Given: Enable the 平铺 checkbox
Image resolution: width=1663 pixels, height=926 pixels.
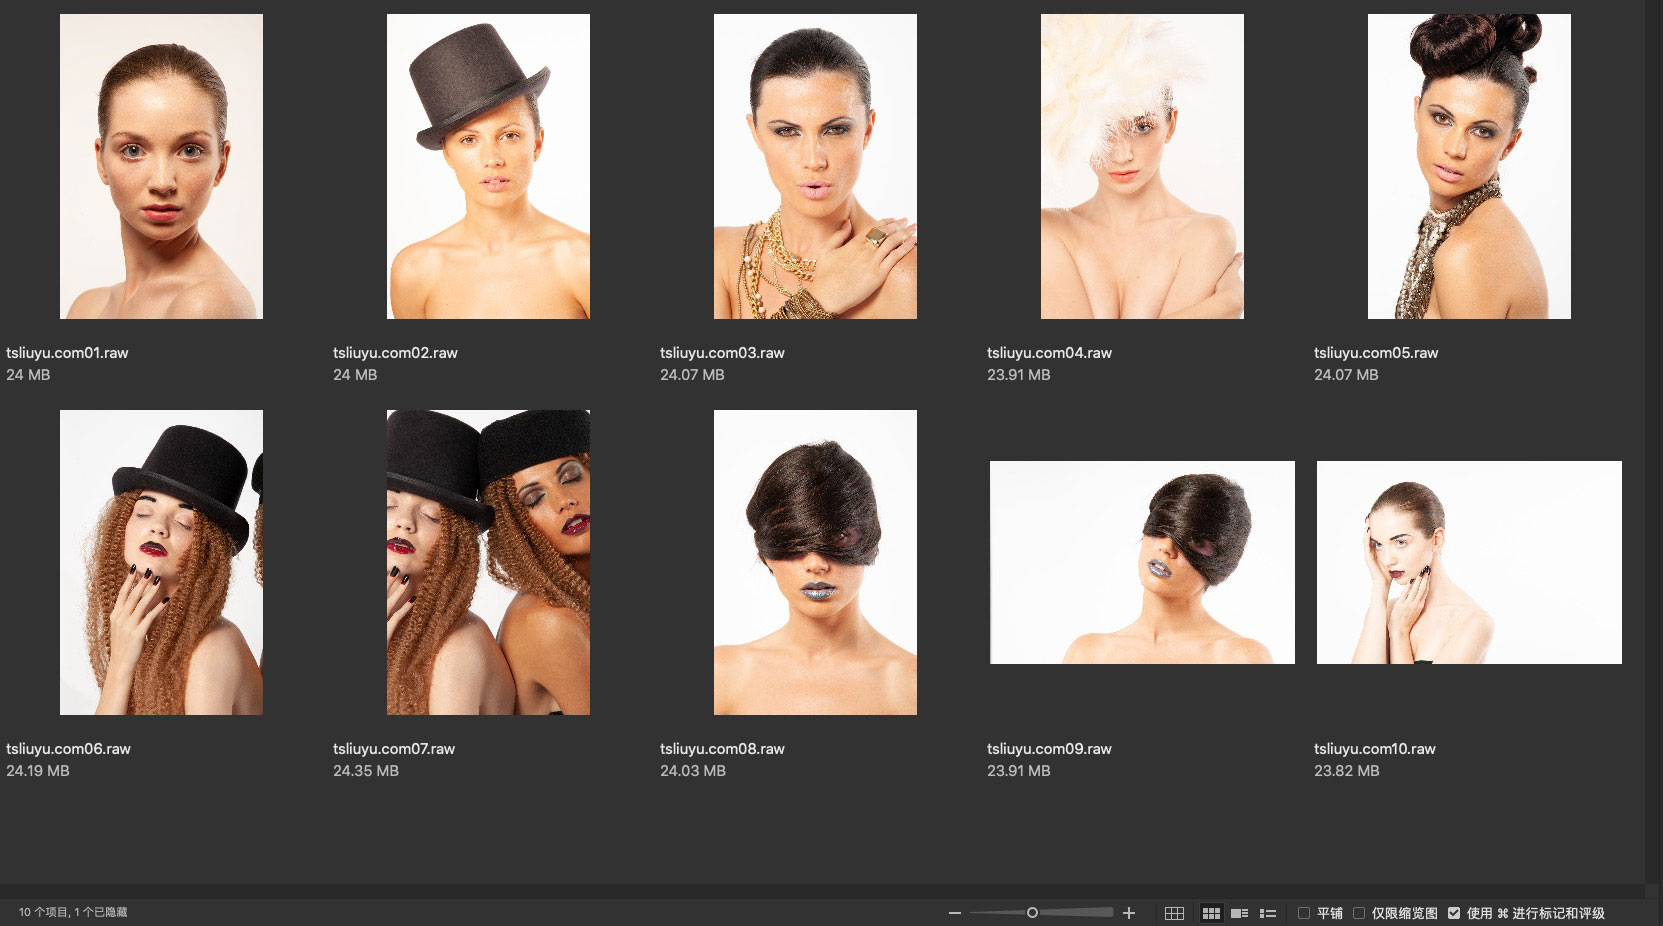Looking at the screenshot, I should (1304, 913).
